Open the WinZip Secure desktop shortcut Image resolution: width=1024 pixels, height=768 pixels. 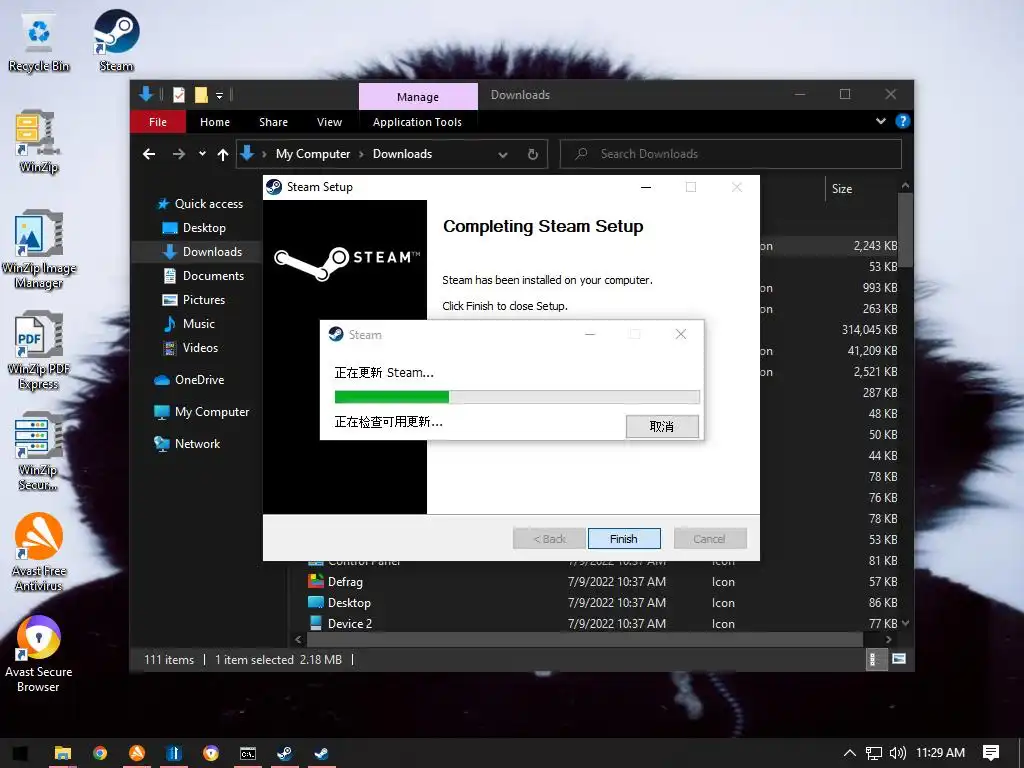39,451
